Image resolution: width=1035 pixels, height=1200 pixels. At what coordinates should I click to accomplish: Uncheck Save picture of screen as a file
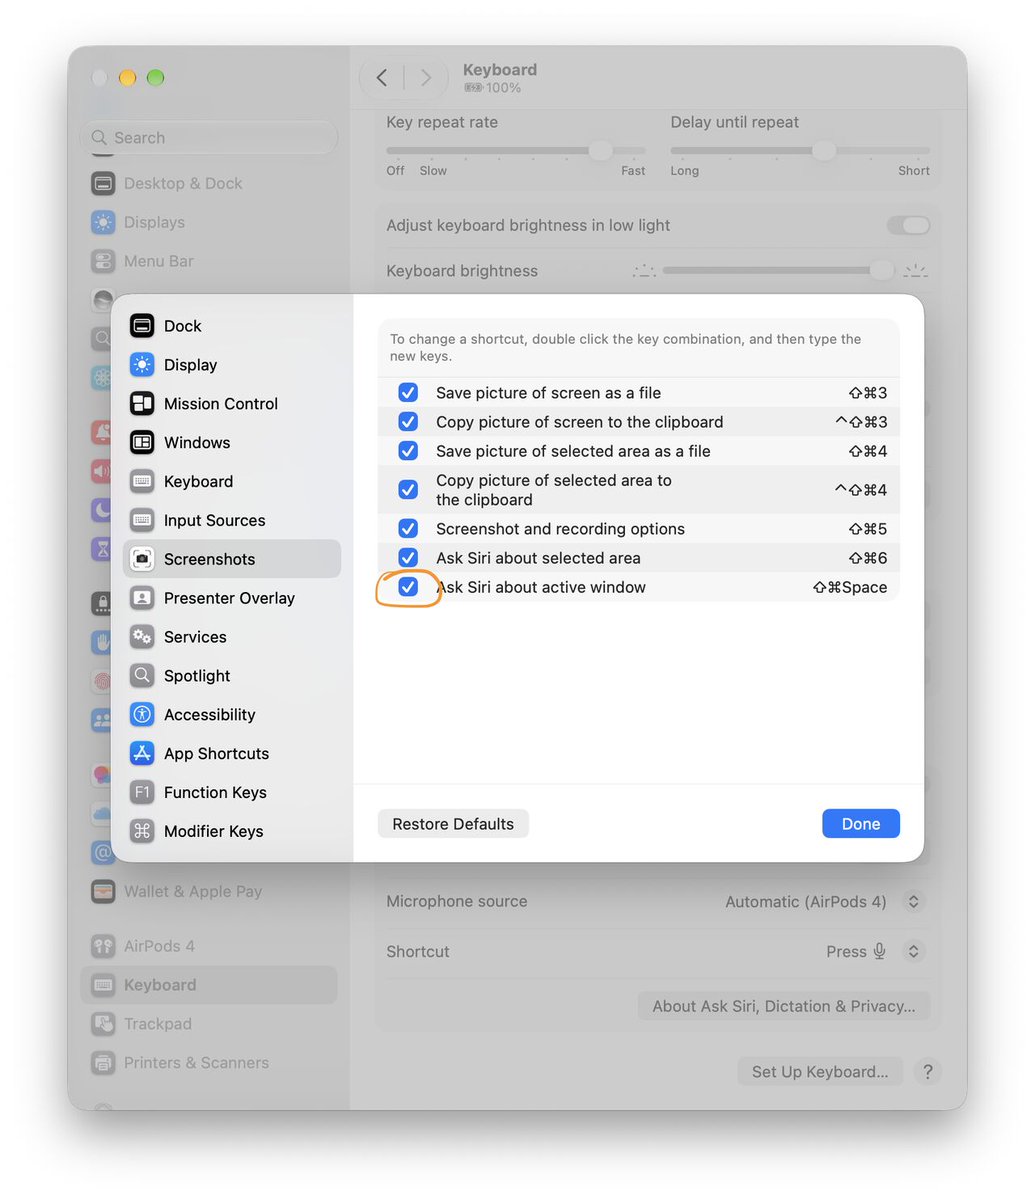tap(408, 393)
